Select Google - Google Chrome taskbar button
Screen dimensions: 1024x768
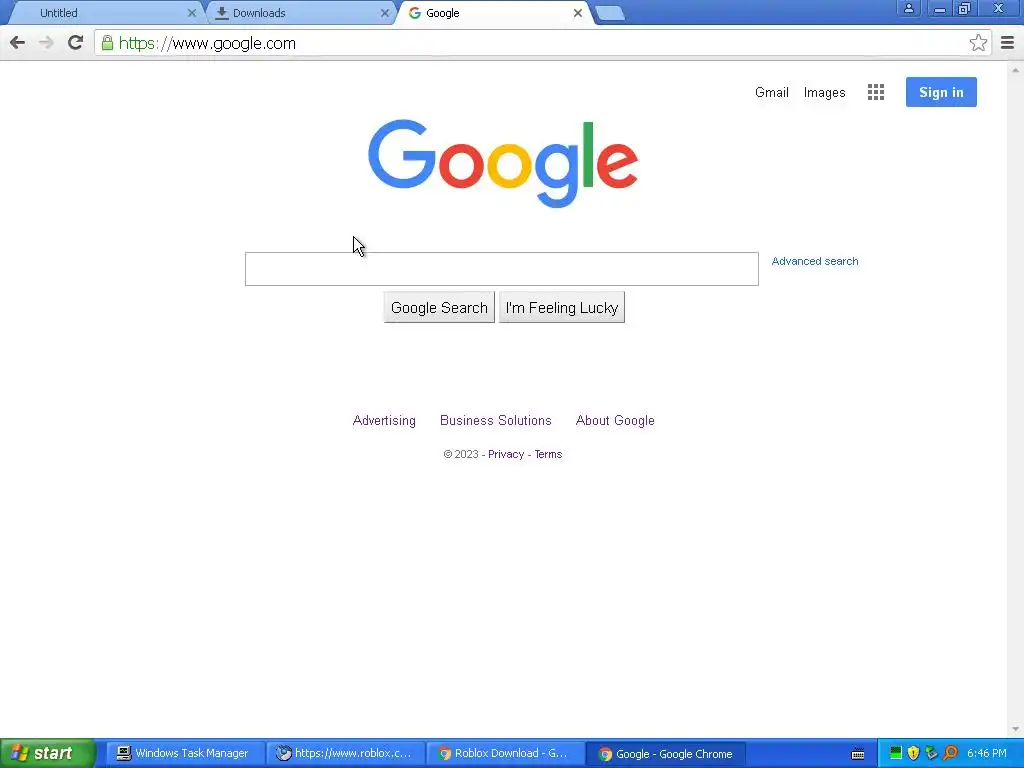(665, 754)
